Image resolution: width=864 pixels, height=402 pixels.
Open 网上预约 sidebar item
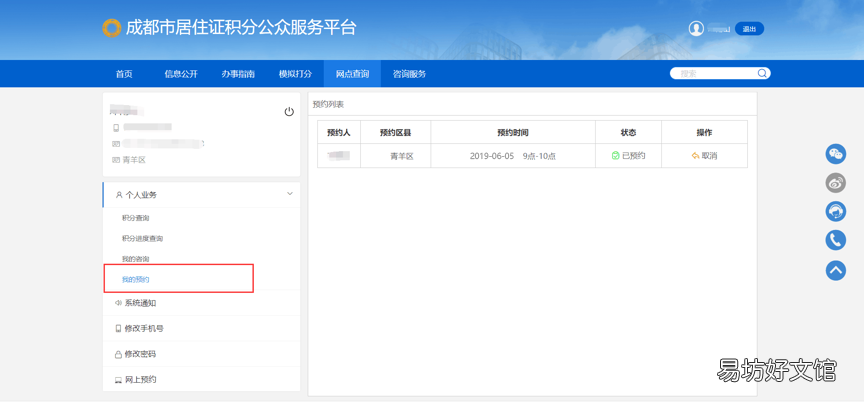click(x=141, y=379)
